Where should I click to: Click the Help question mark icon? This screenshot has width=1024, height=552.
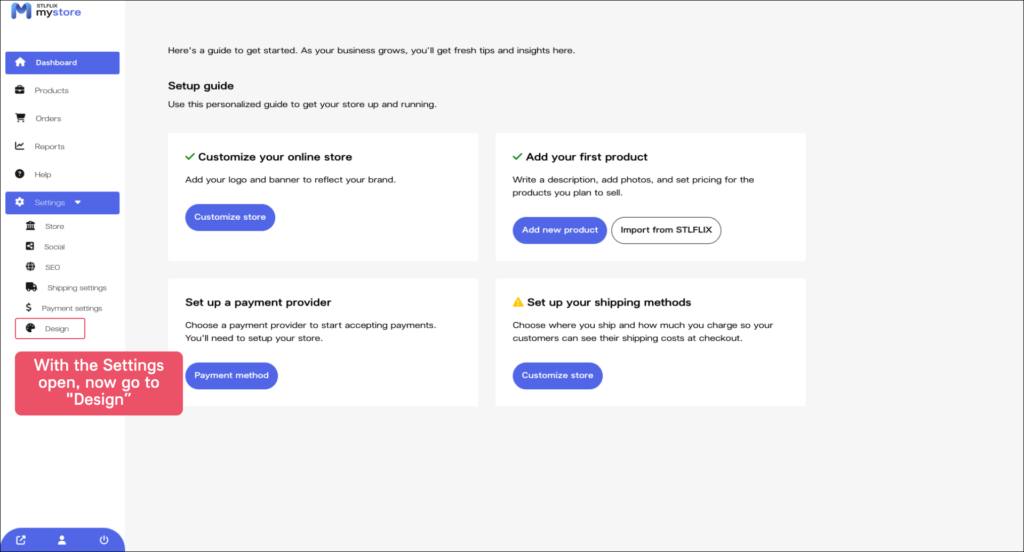coord(20,174)
